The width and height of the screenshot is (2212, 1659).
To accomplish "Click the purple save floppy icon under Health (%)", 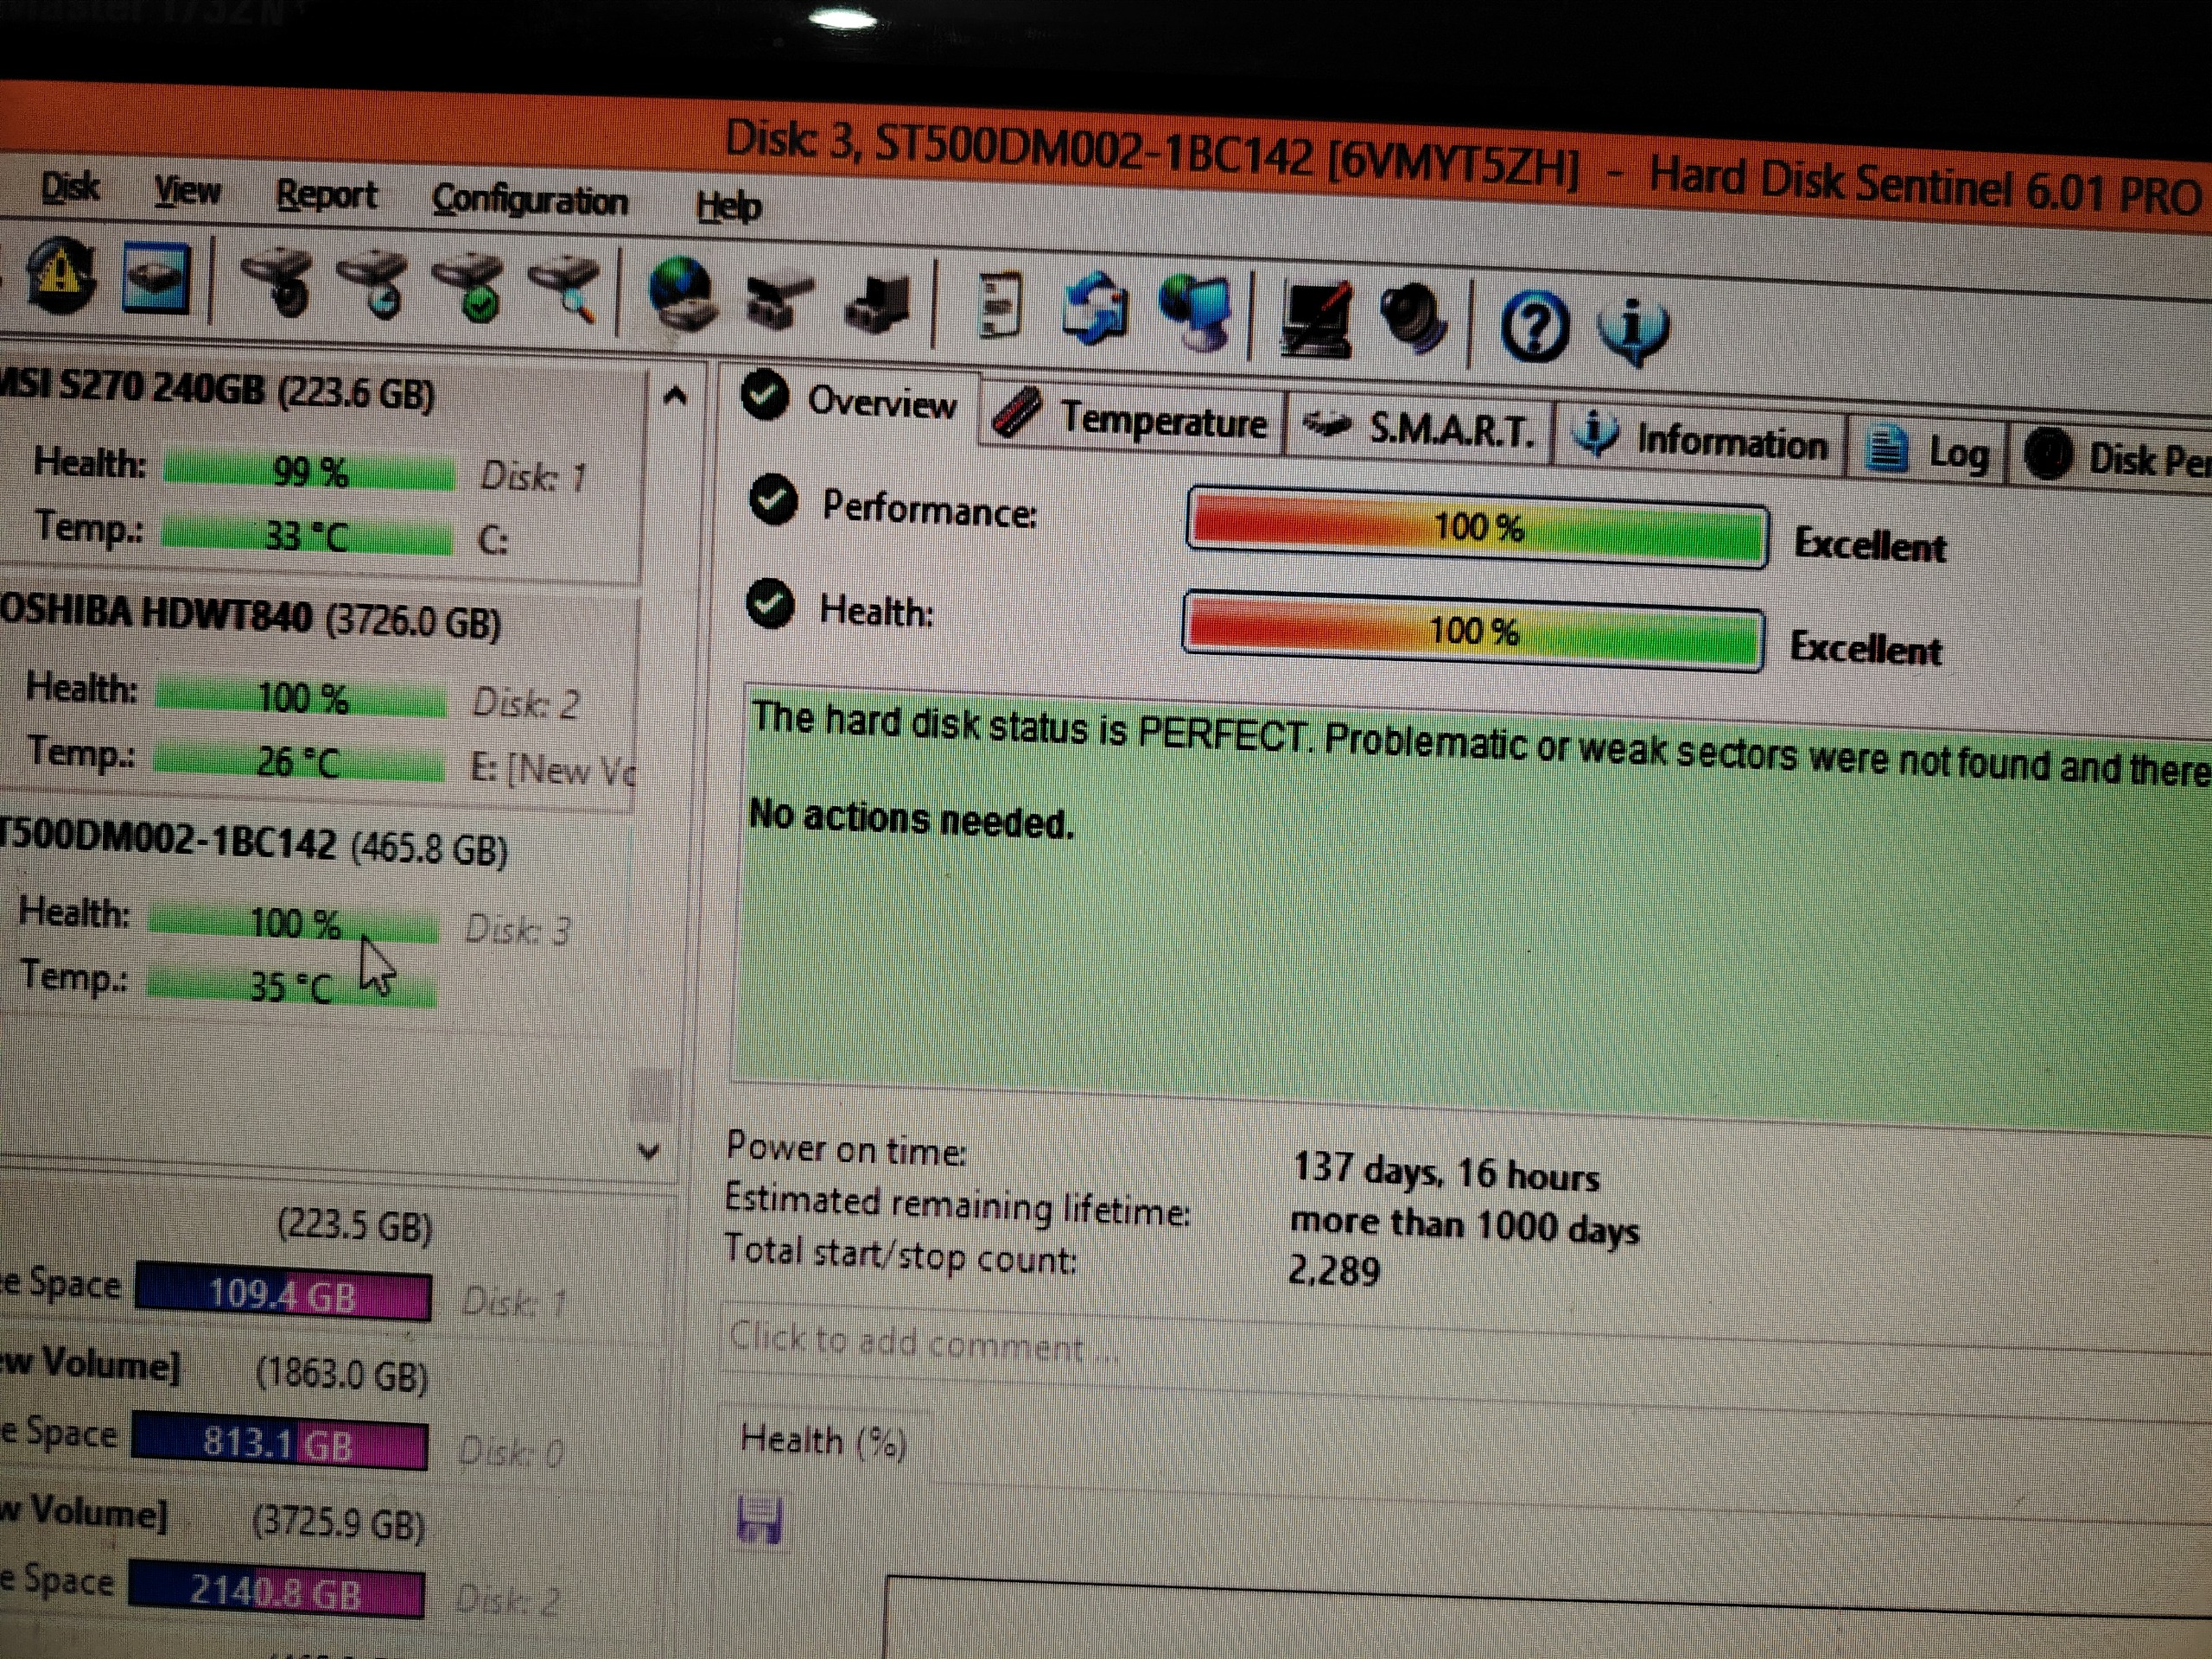I will pos(760,1521).
